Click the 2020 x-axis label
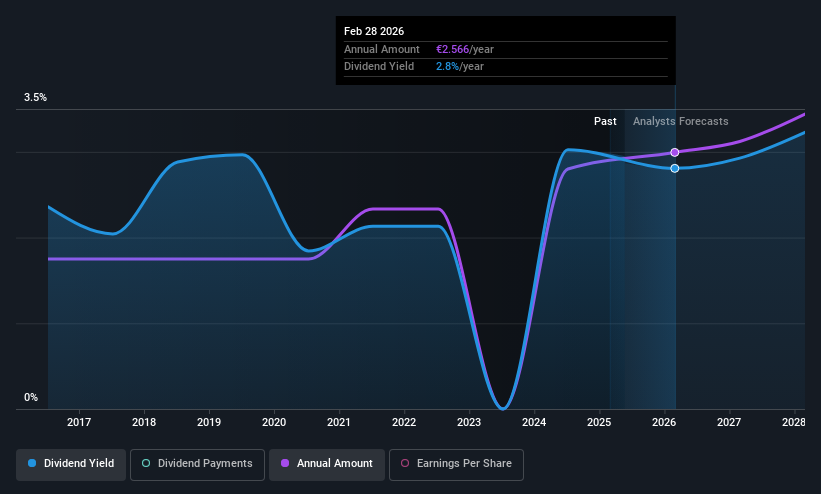821x494 pixels. [274, 422]
